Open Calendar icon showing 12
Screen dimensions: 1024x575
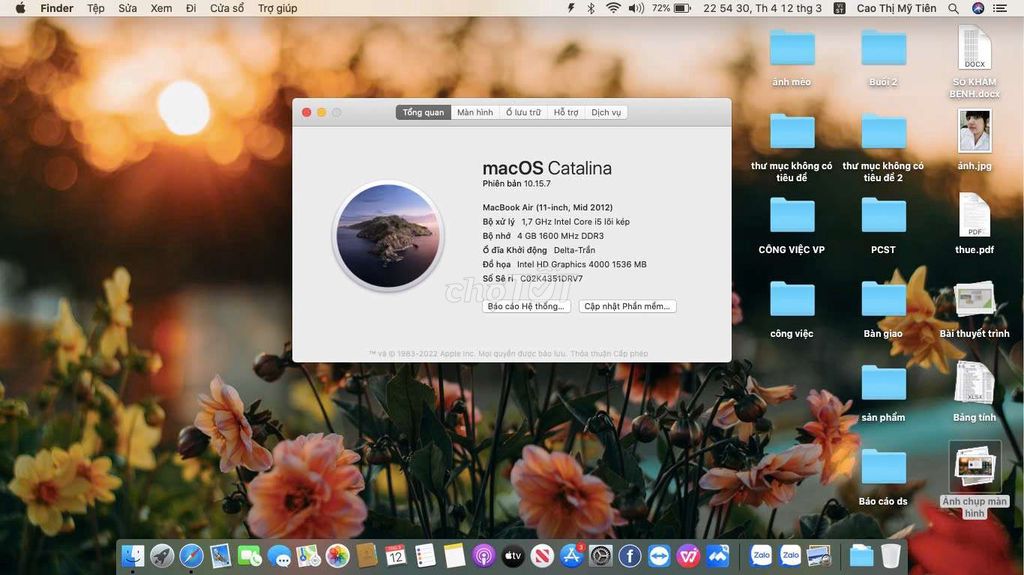tap(396, 556)
